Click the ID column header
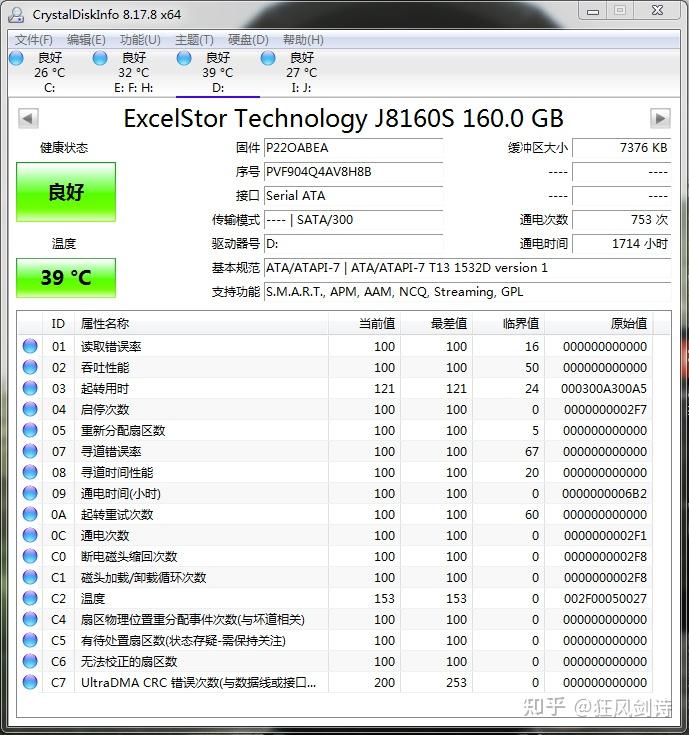This screenshot has width=689, height=735. [58, 323]
